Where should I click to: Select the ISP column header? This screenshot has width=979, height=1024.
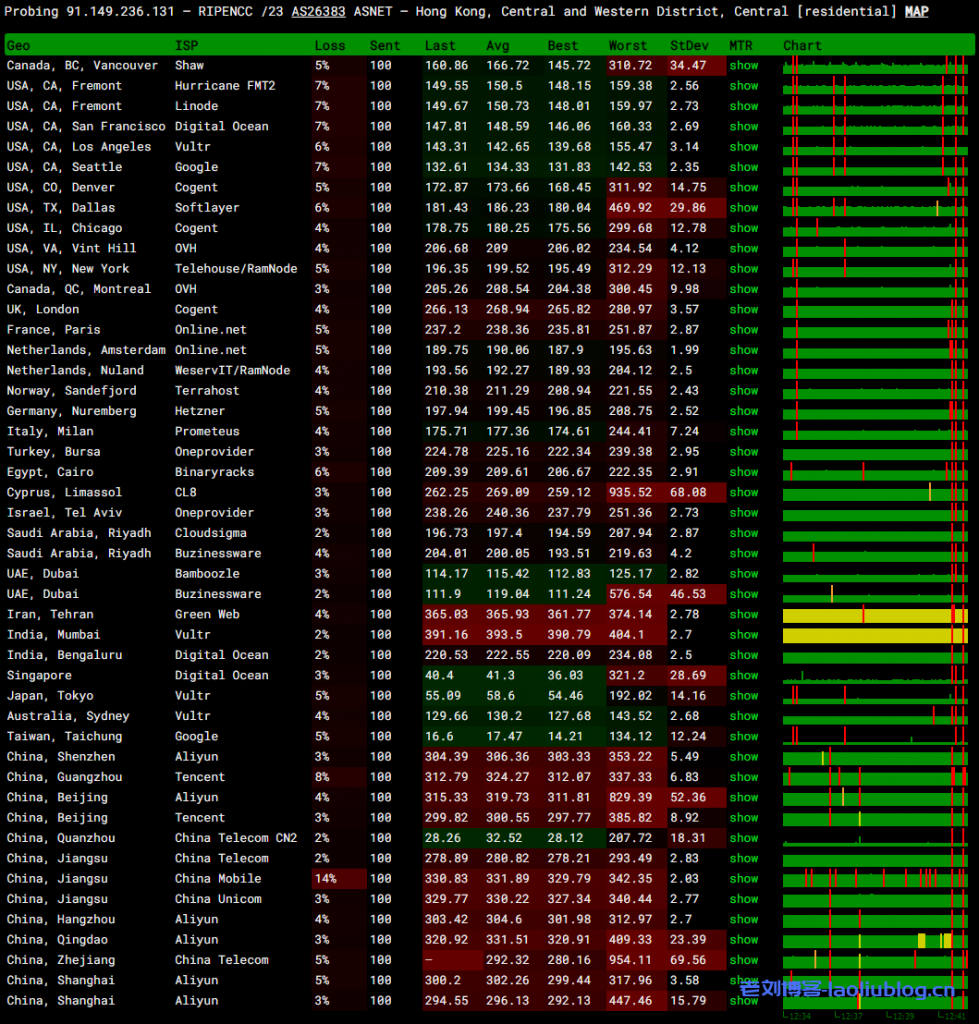(x=186, y=46)
